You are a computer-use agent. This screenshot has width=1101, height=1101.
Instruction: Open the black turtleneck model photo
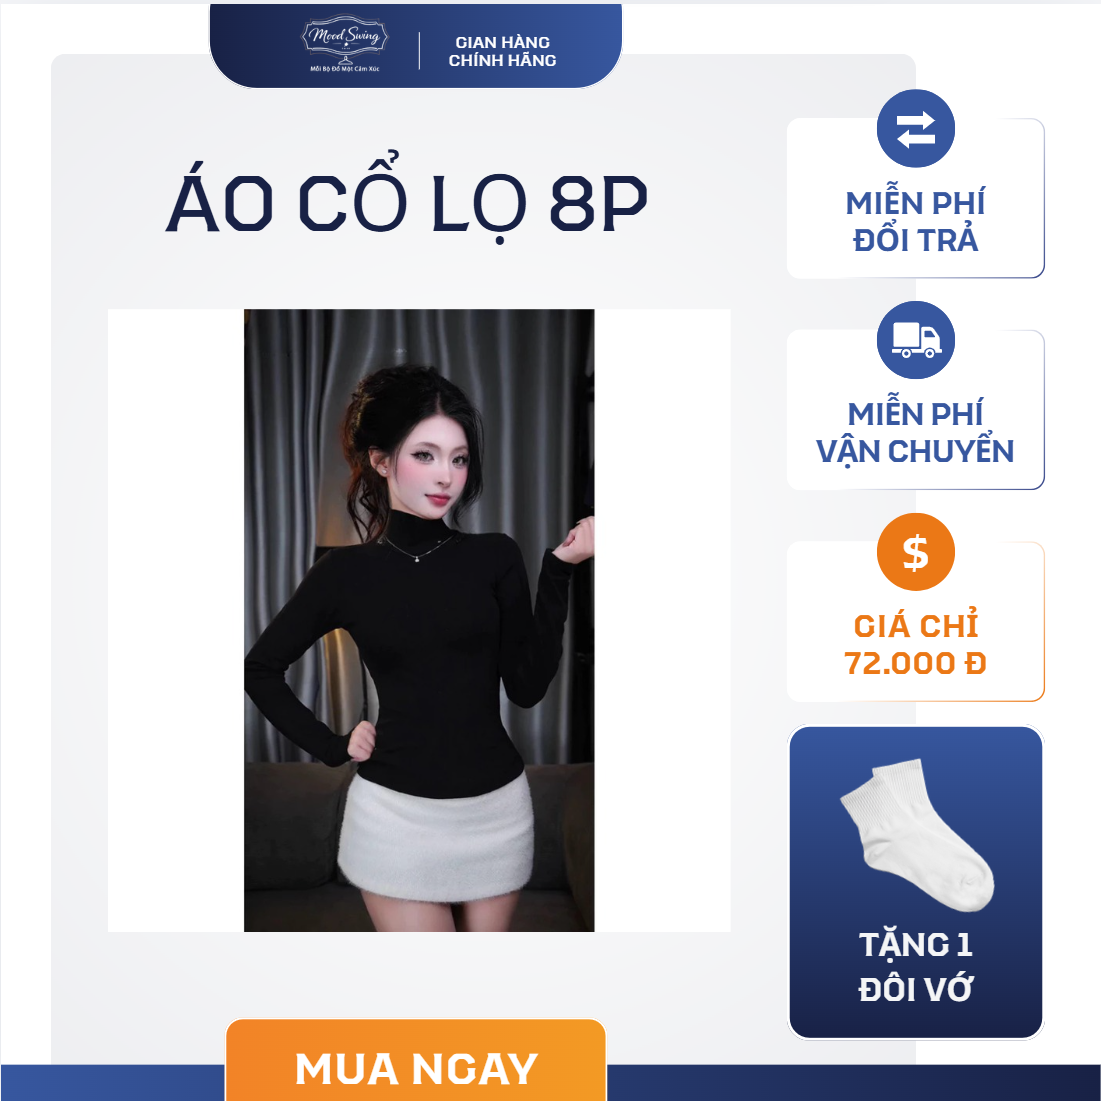(x=419, y=620)
